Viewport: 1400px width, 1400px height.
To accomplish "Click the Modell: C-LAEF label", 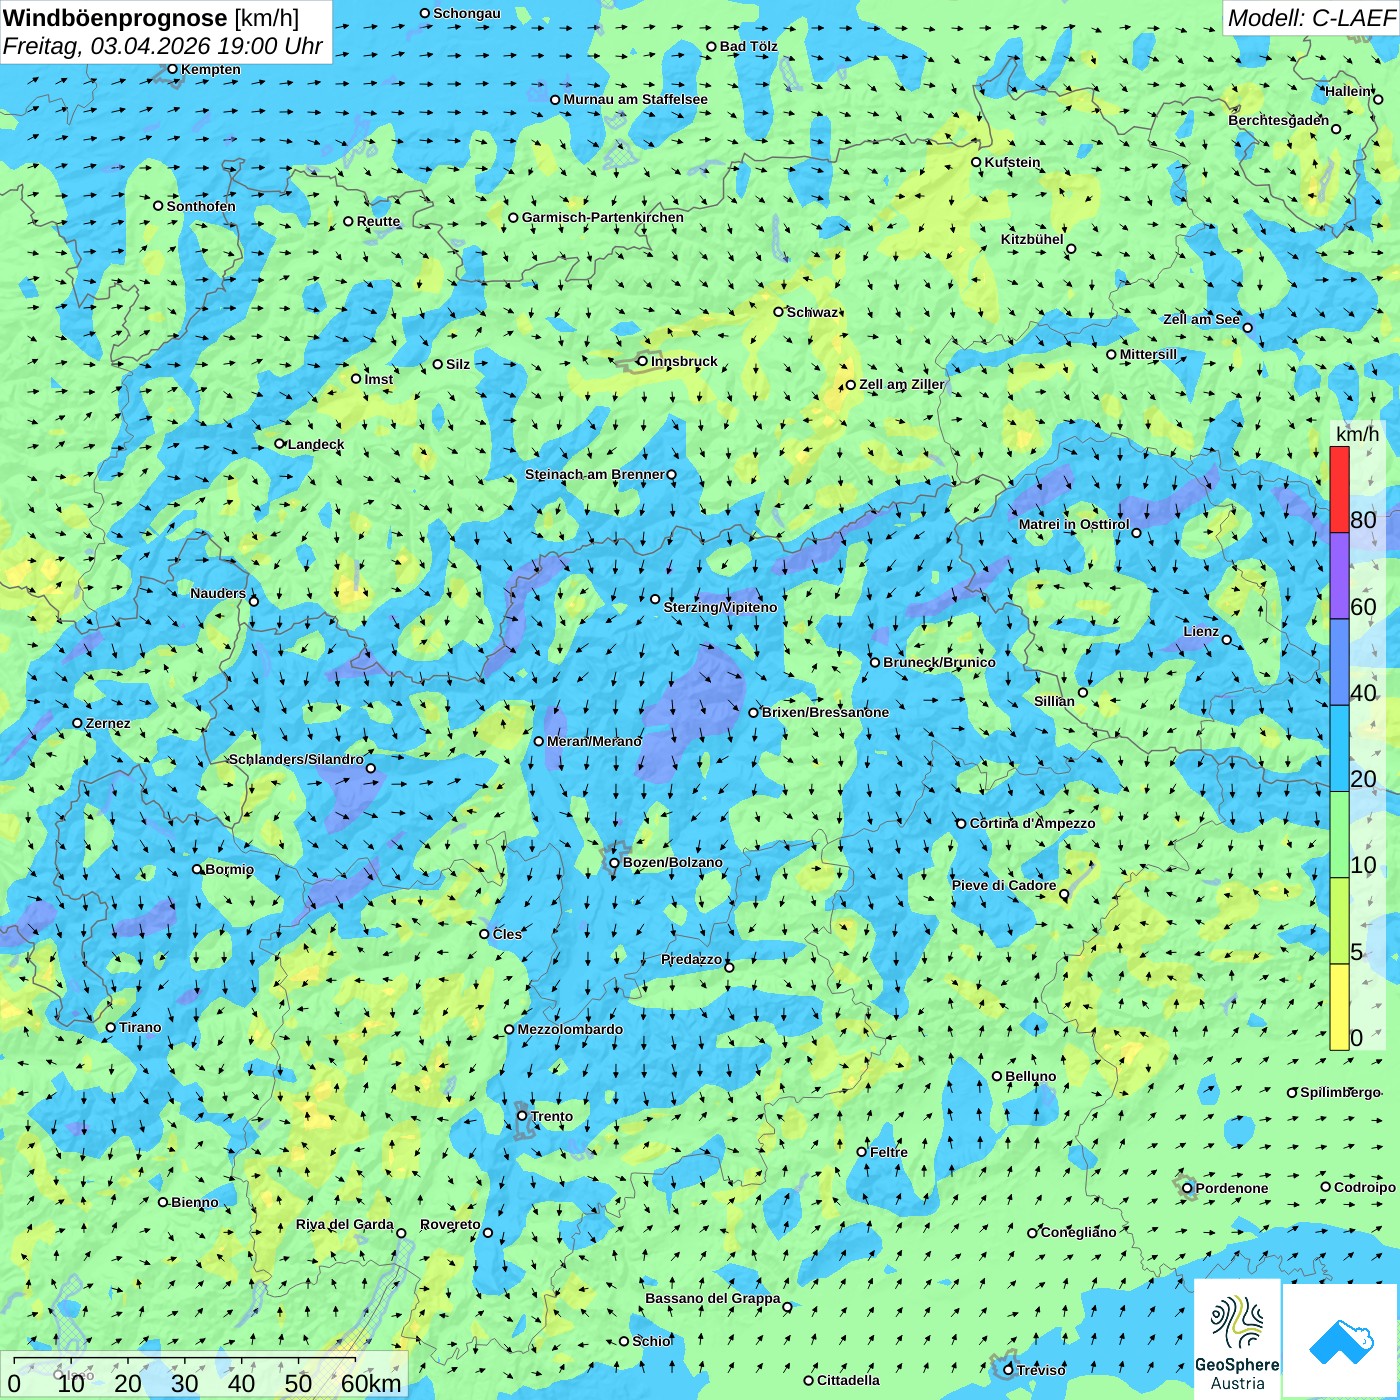I will tap(1311, 18).
